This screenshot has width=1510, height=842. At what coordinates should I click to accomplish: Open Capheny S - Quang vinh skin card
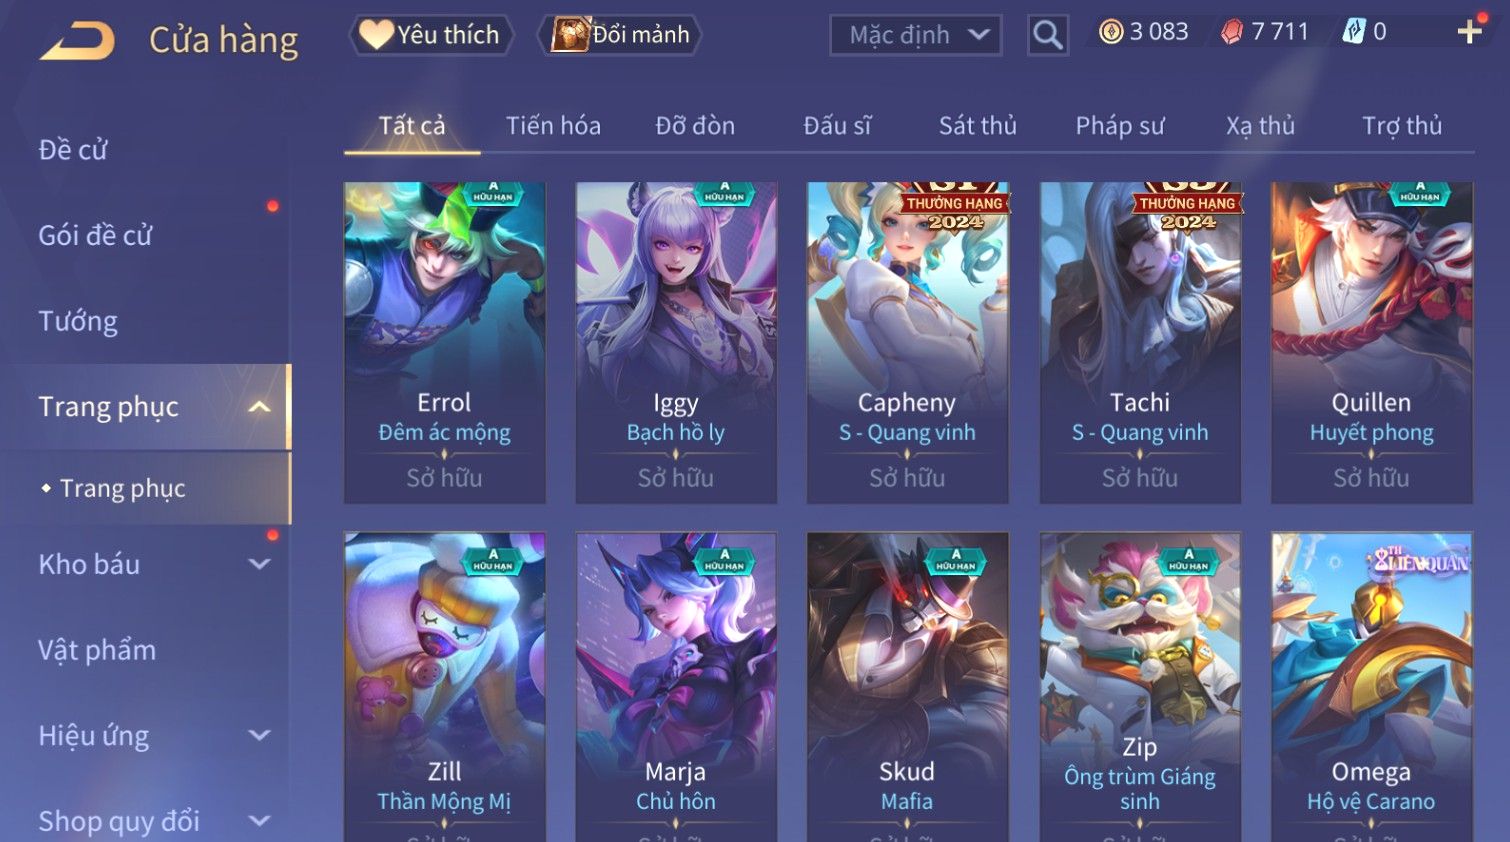(907, 342)
